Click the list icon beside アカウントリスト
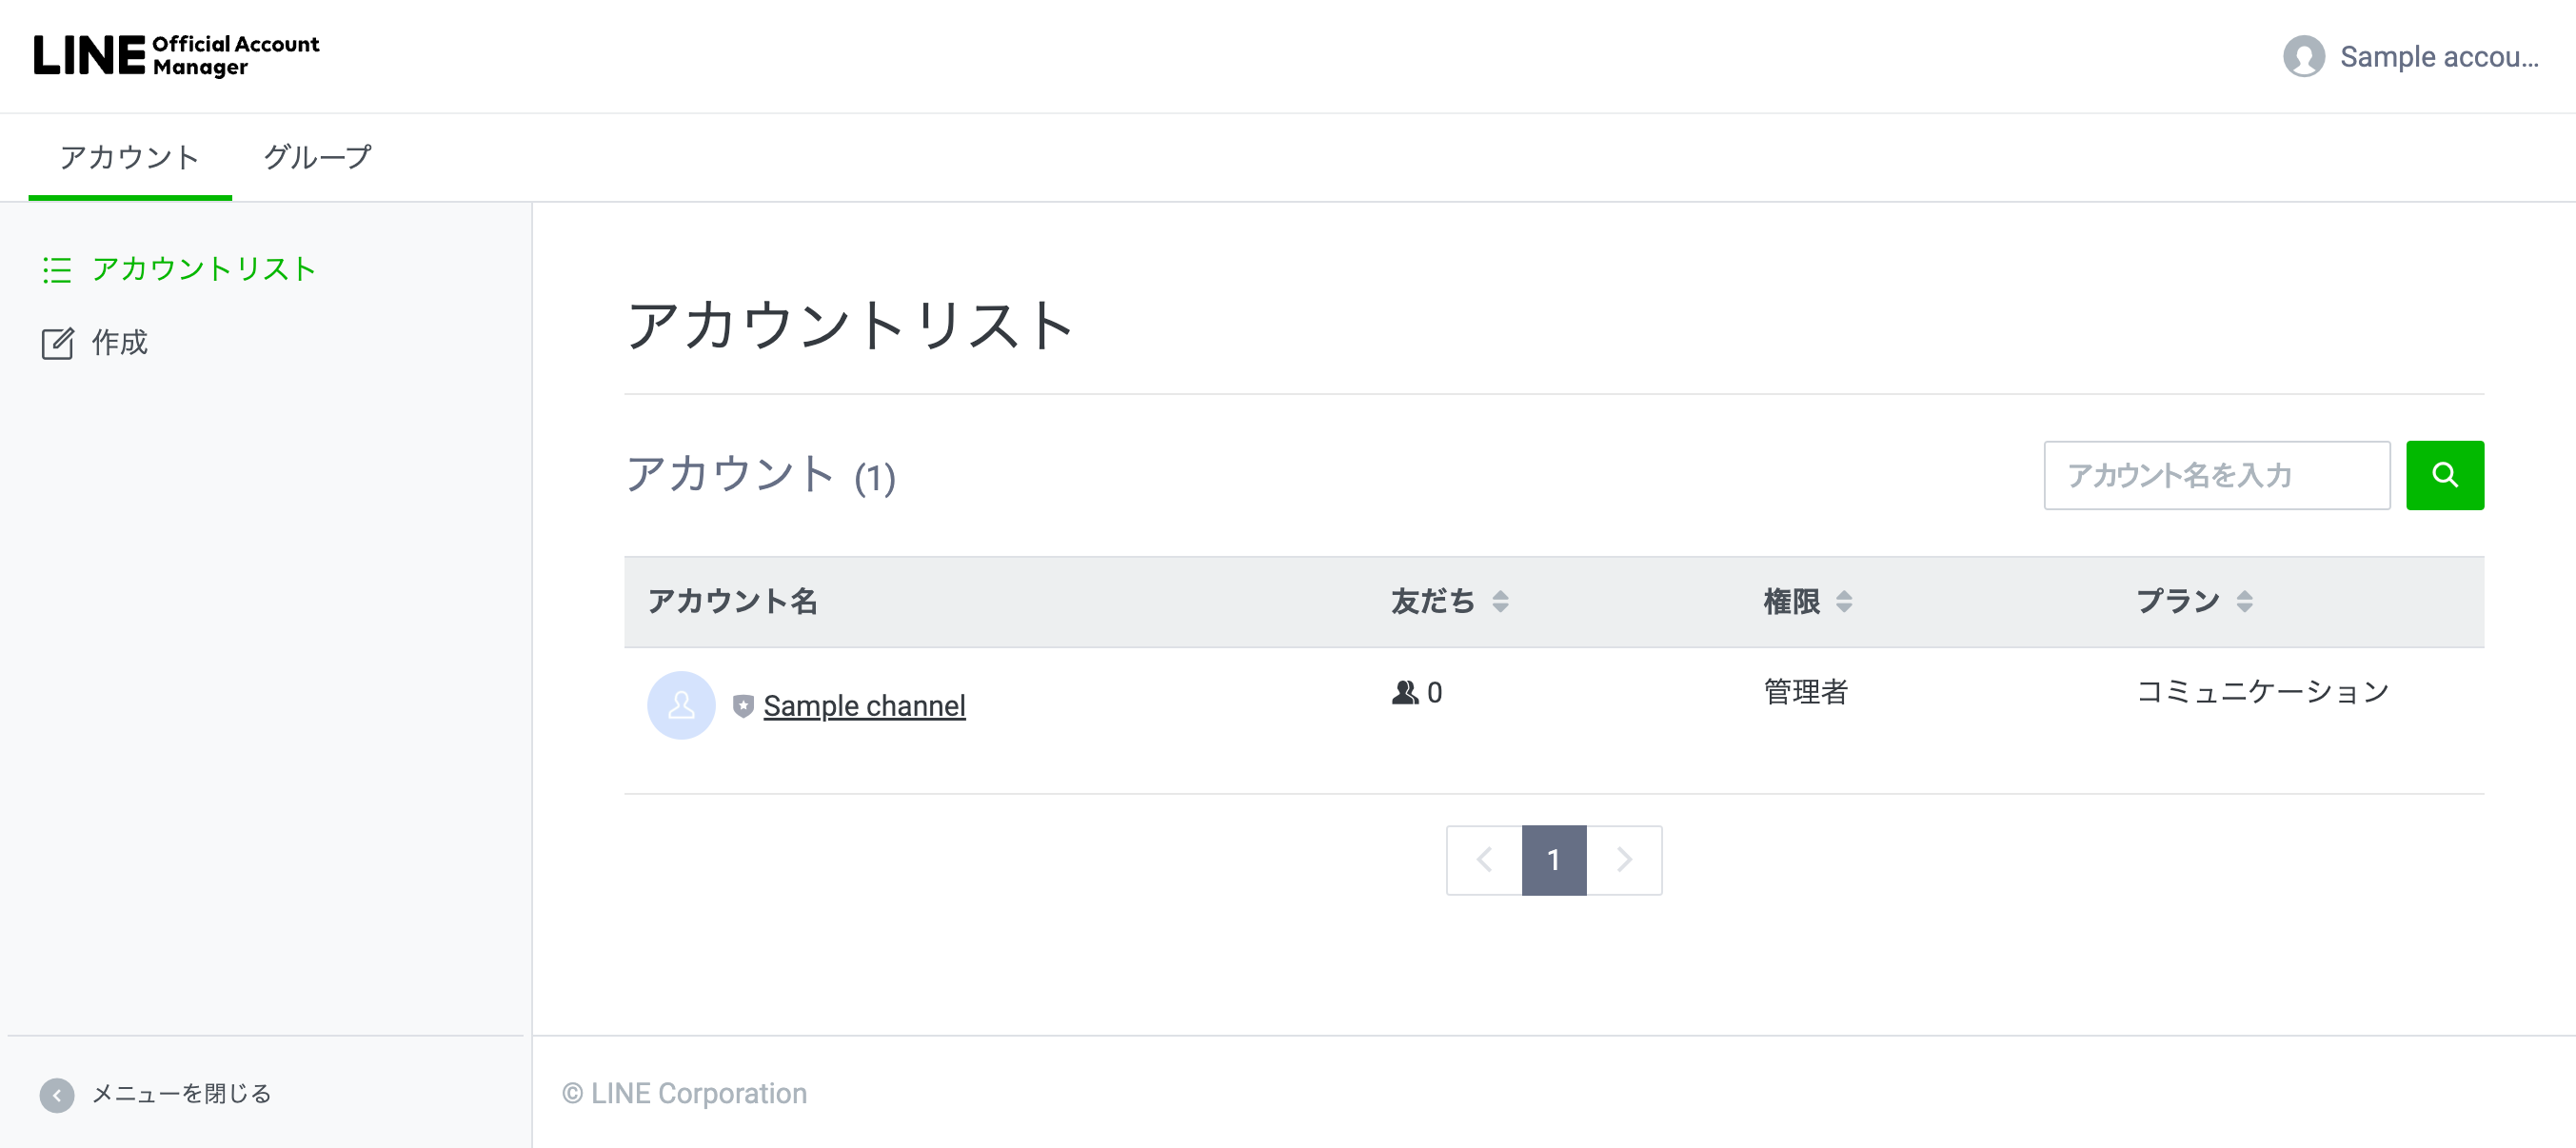The width and height of the screenshot is (2576, 1148). click(57, 270)
